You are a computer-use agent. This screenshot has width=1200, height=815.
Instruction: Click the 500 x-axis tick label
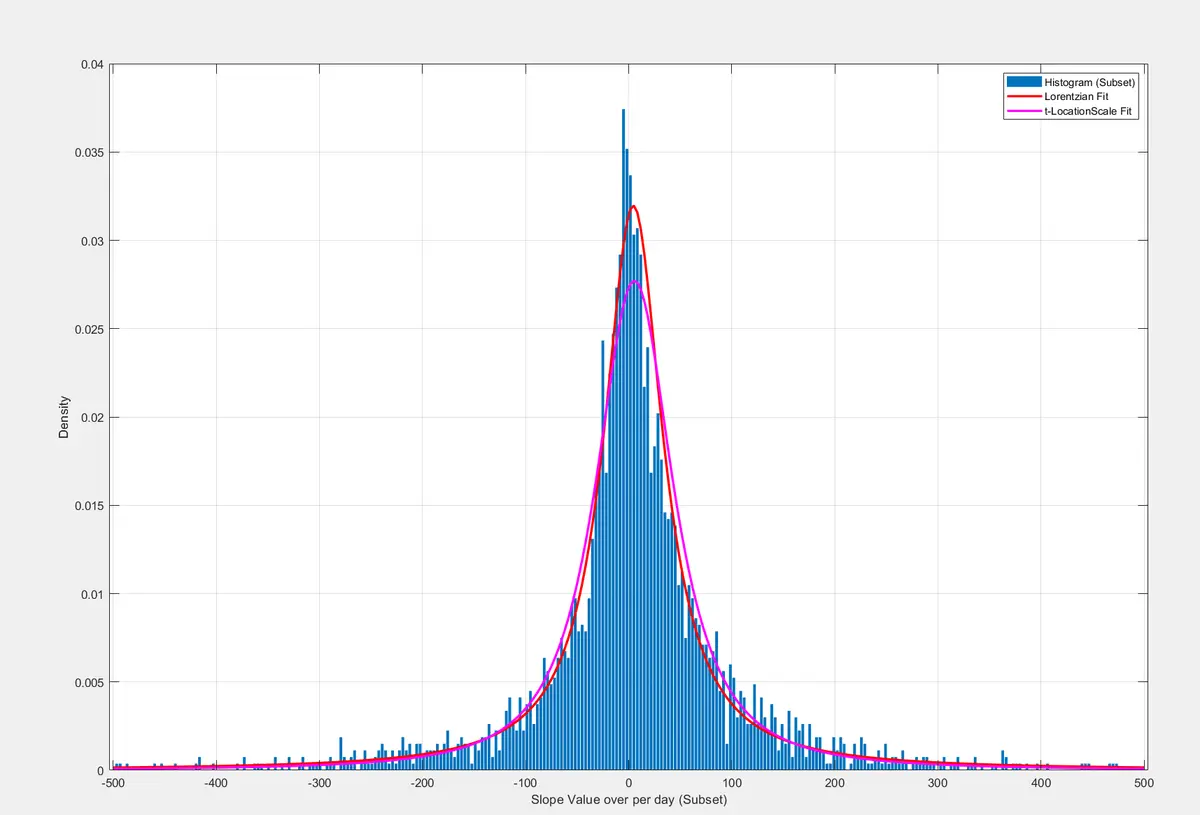1145,784
